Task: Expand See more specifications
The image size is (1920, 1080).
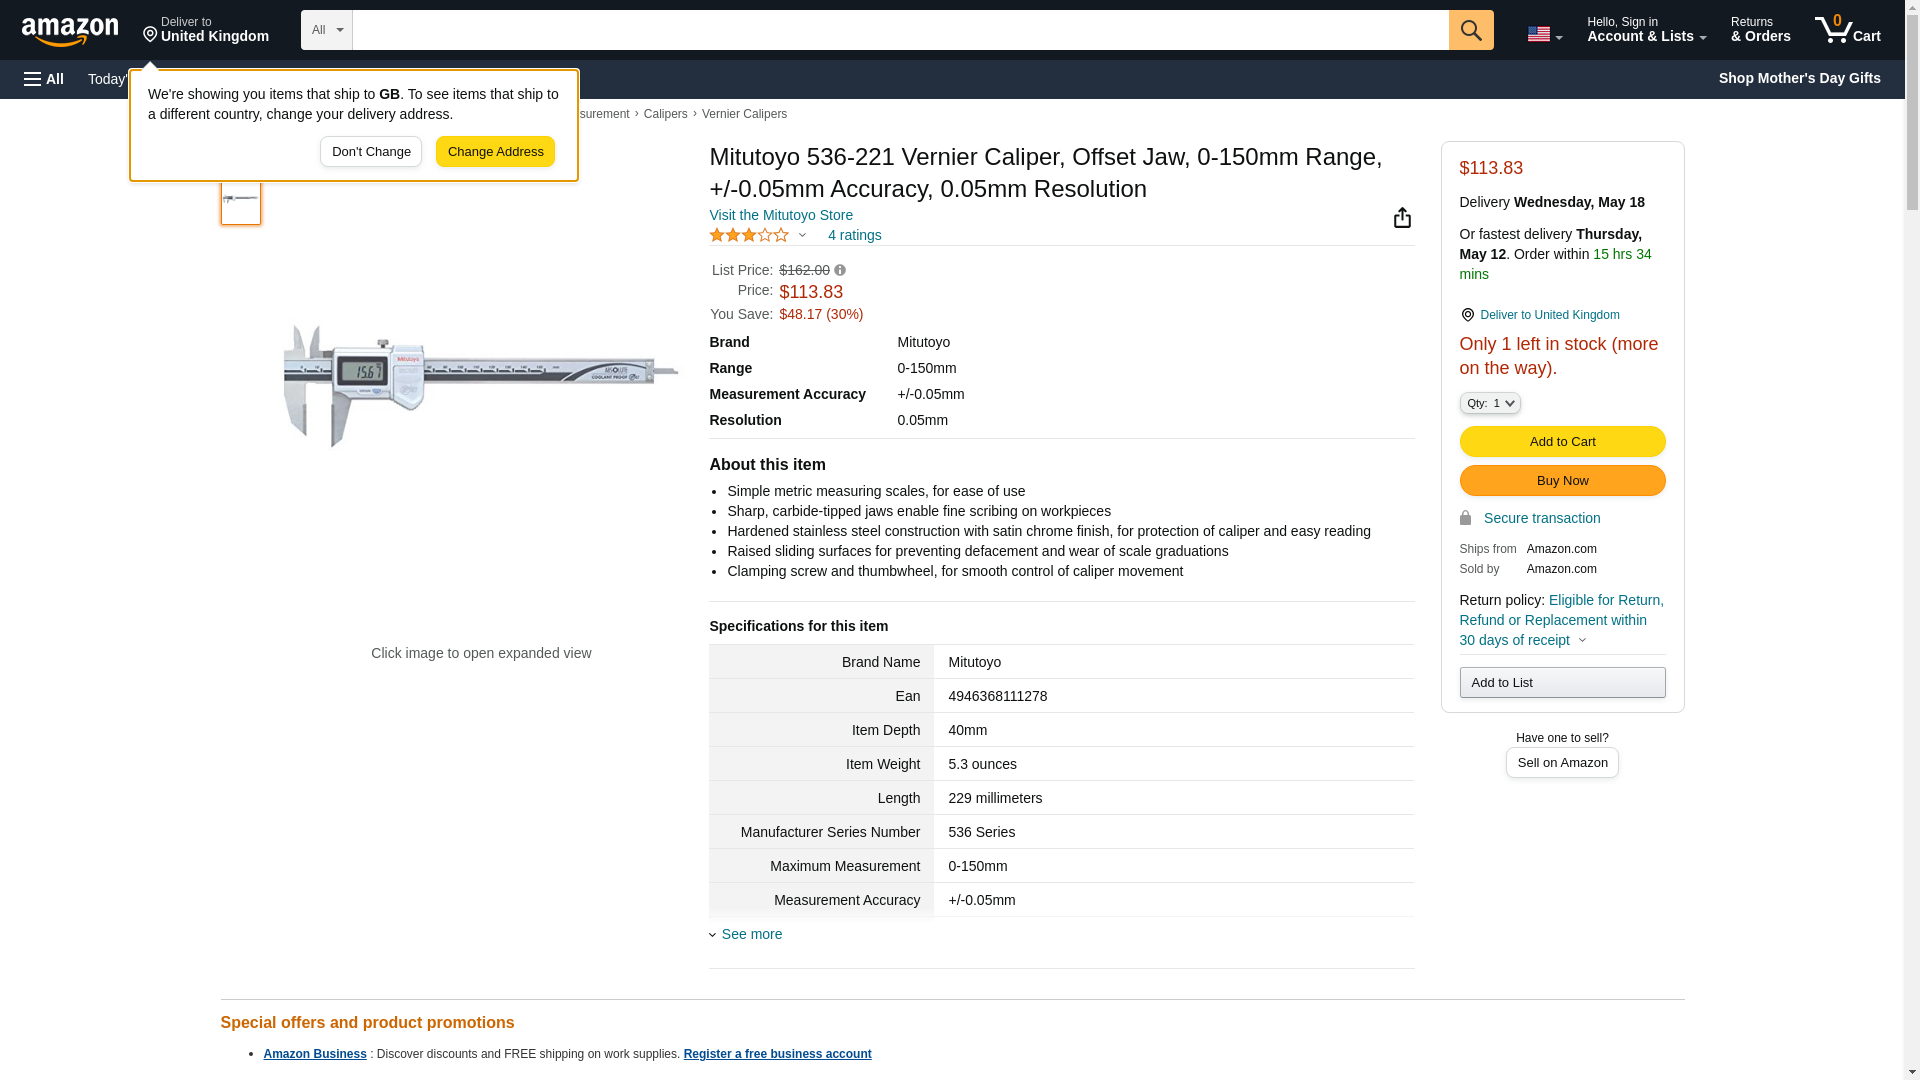Action: 751,934
